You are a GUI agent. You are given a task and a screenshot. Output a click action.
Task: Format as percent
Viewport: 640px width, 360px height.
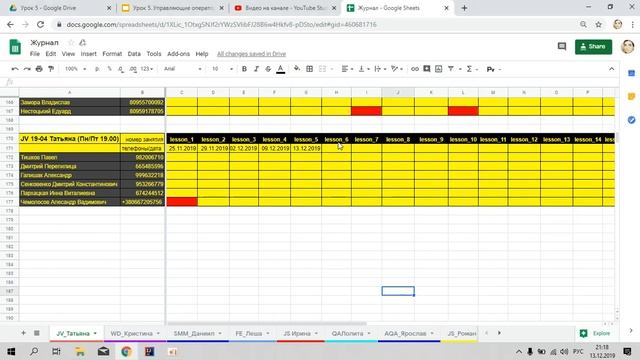click(109, 69)
